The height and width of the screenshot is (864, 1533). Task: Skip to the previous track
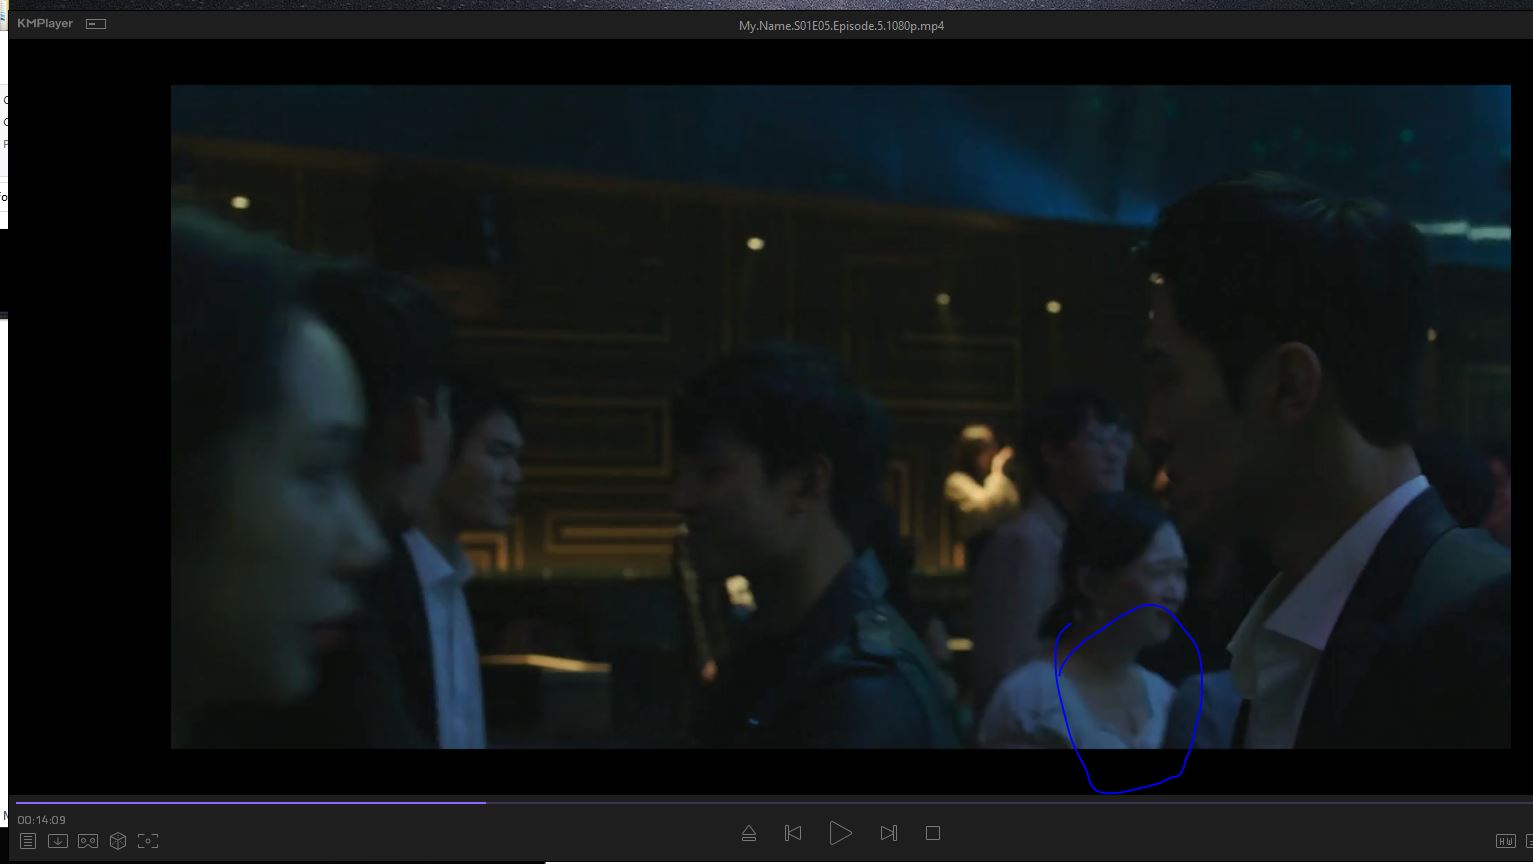point(793,833)
